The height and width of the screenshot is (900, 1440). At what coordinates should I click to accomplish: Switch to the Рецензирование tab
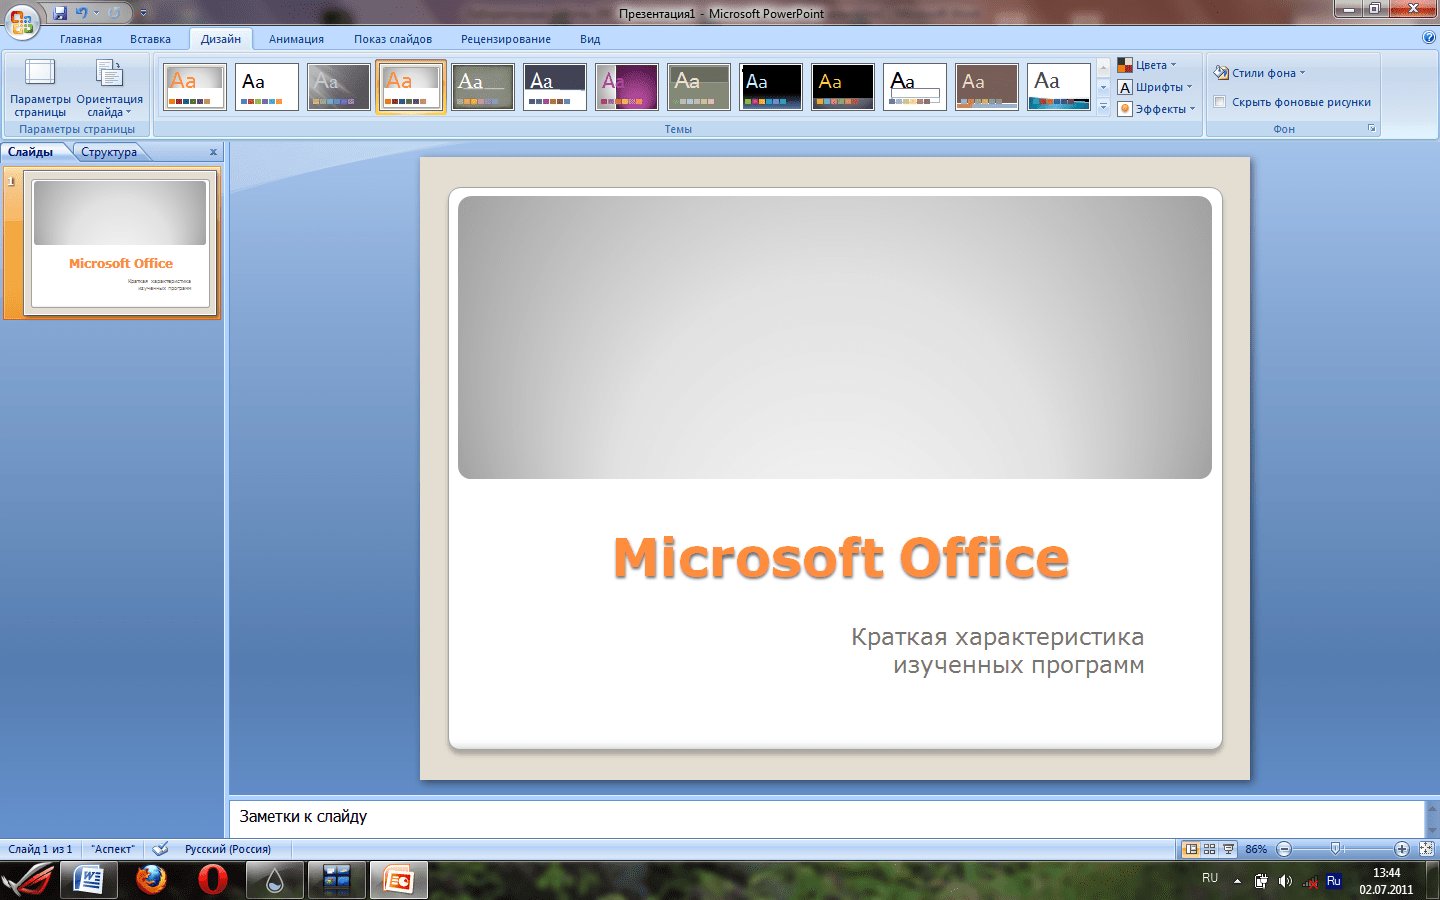pyautogui.click(x=506, y=39)
